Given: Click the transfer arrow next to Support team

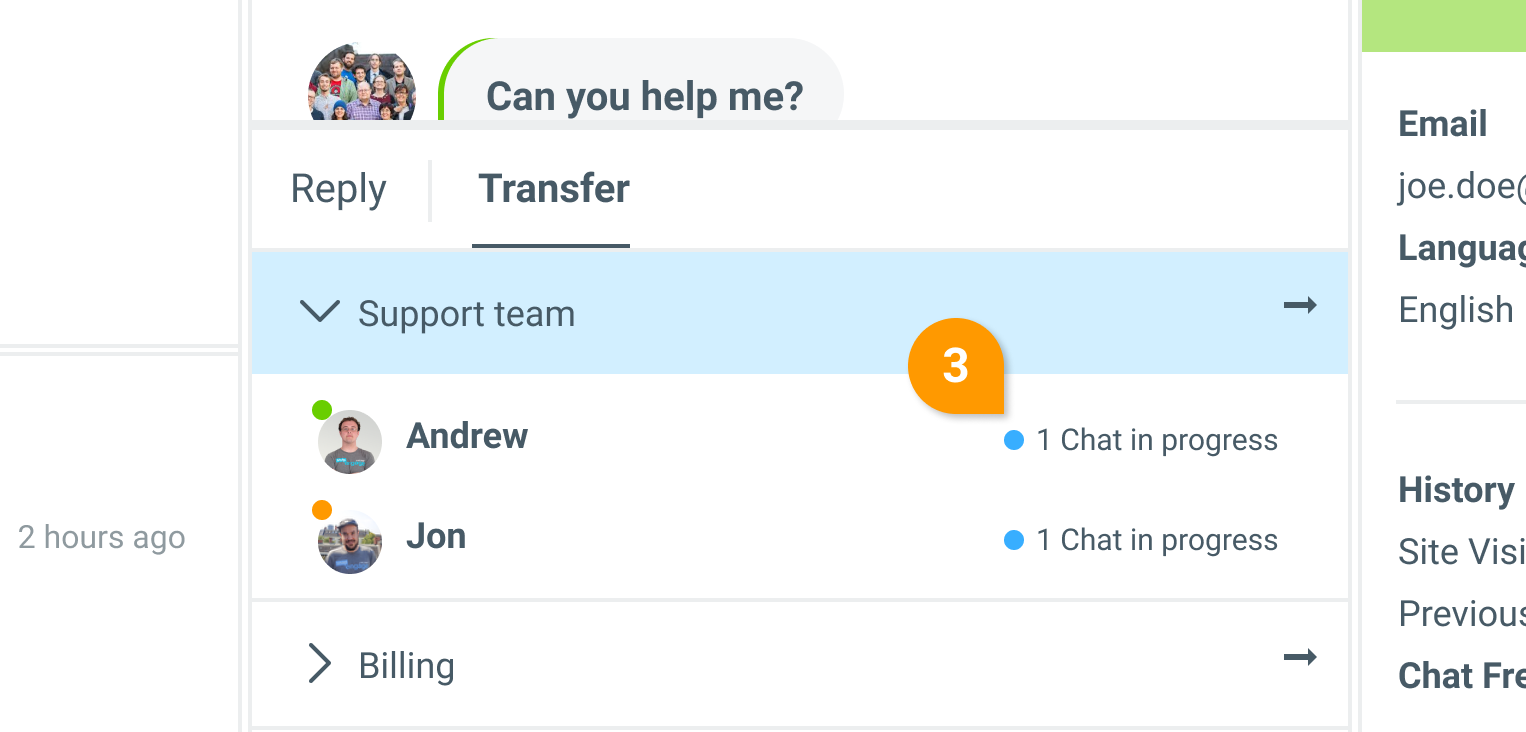Looking at the screenshot, I should (1300, 306).
